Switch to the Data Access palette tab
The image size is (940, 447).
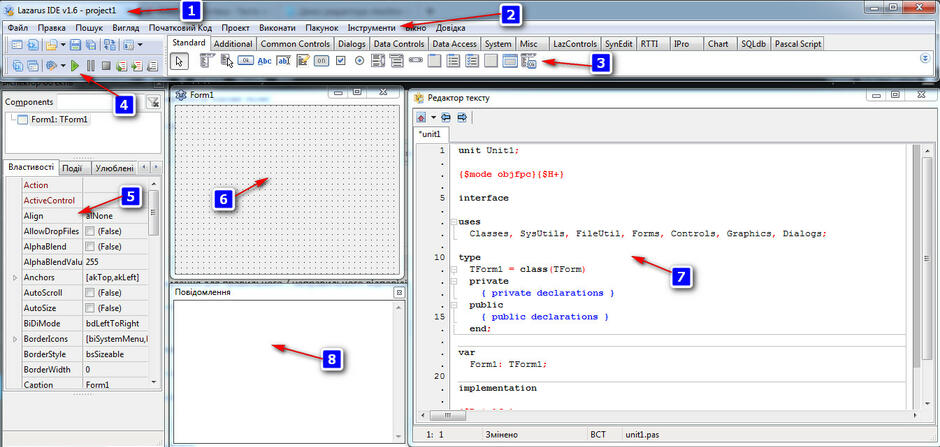point(454,44)
